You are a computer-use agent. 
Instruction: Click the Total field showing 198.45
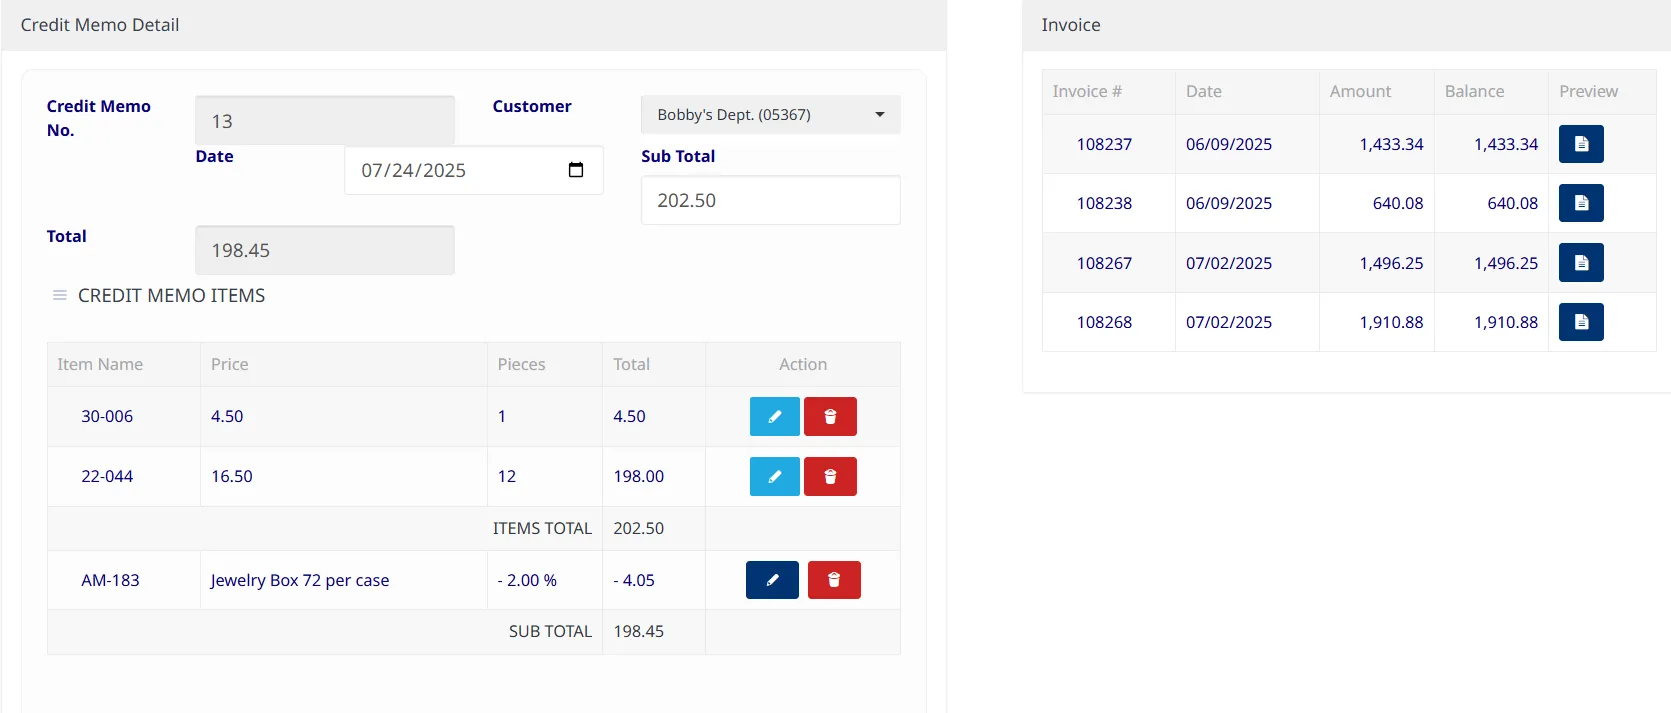pos(324,250)
